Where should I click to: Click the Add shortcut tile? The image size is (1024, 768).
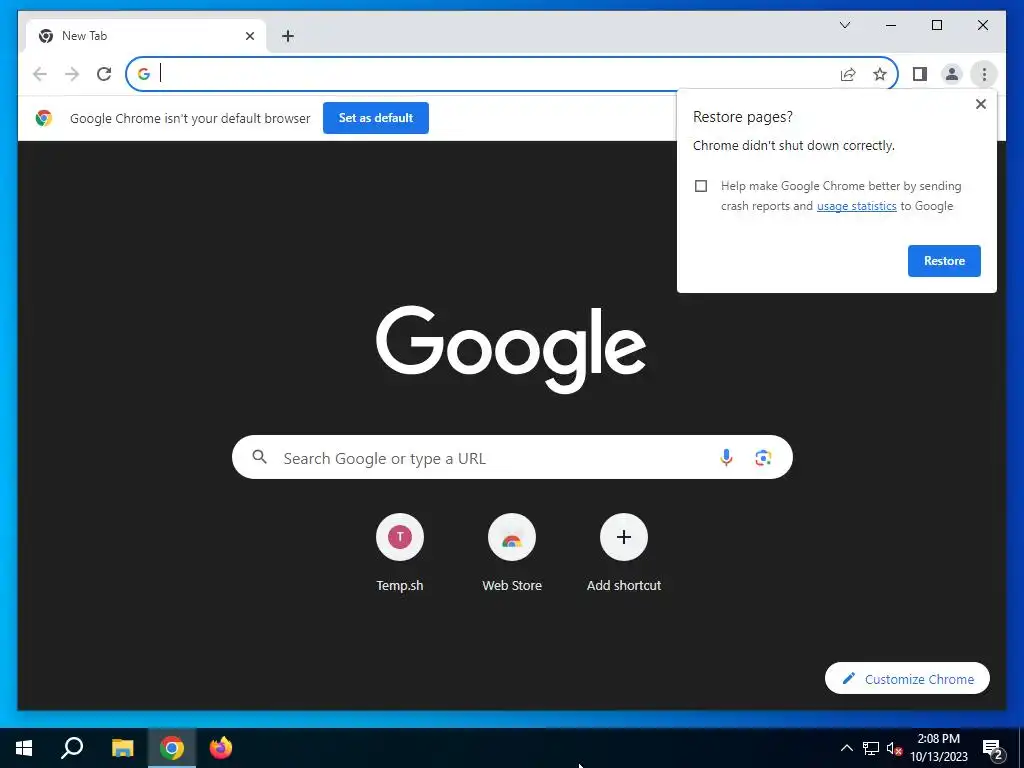tap(624, 552)
